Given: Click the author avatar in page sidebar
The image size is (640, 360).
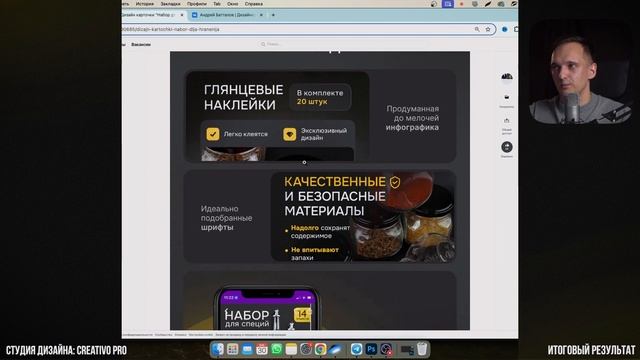Looking at the screenshot, I should pos(507,77).
